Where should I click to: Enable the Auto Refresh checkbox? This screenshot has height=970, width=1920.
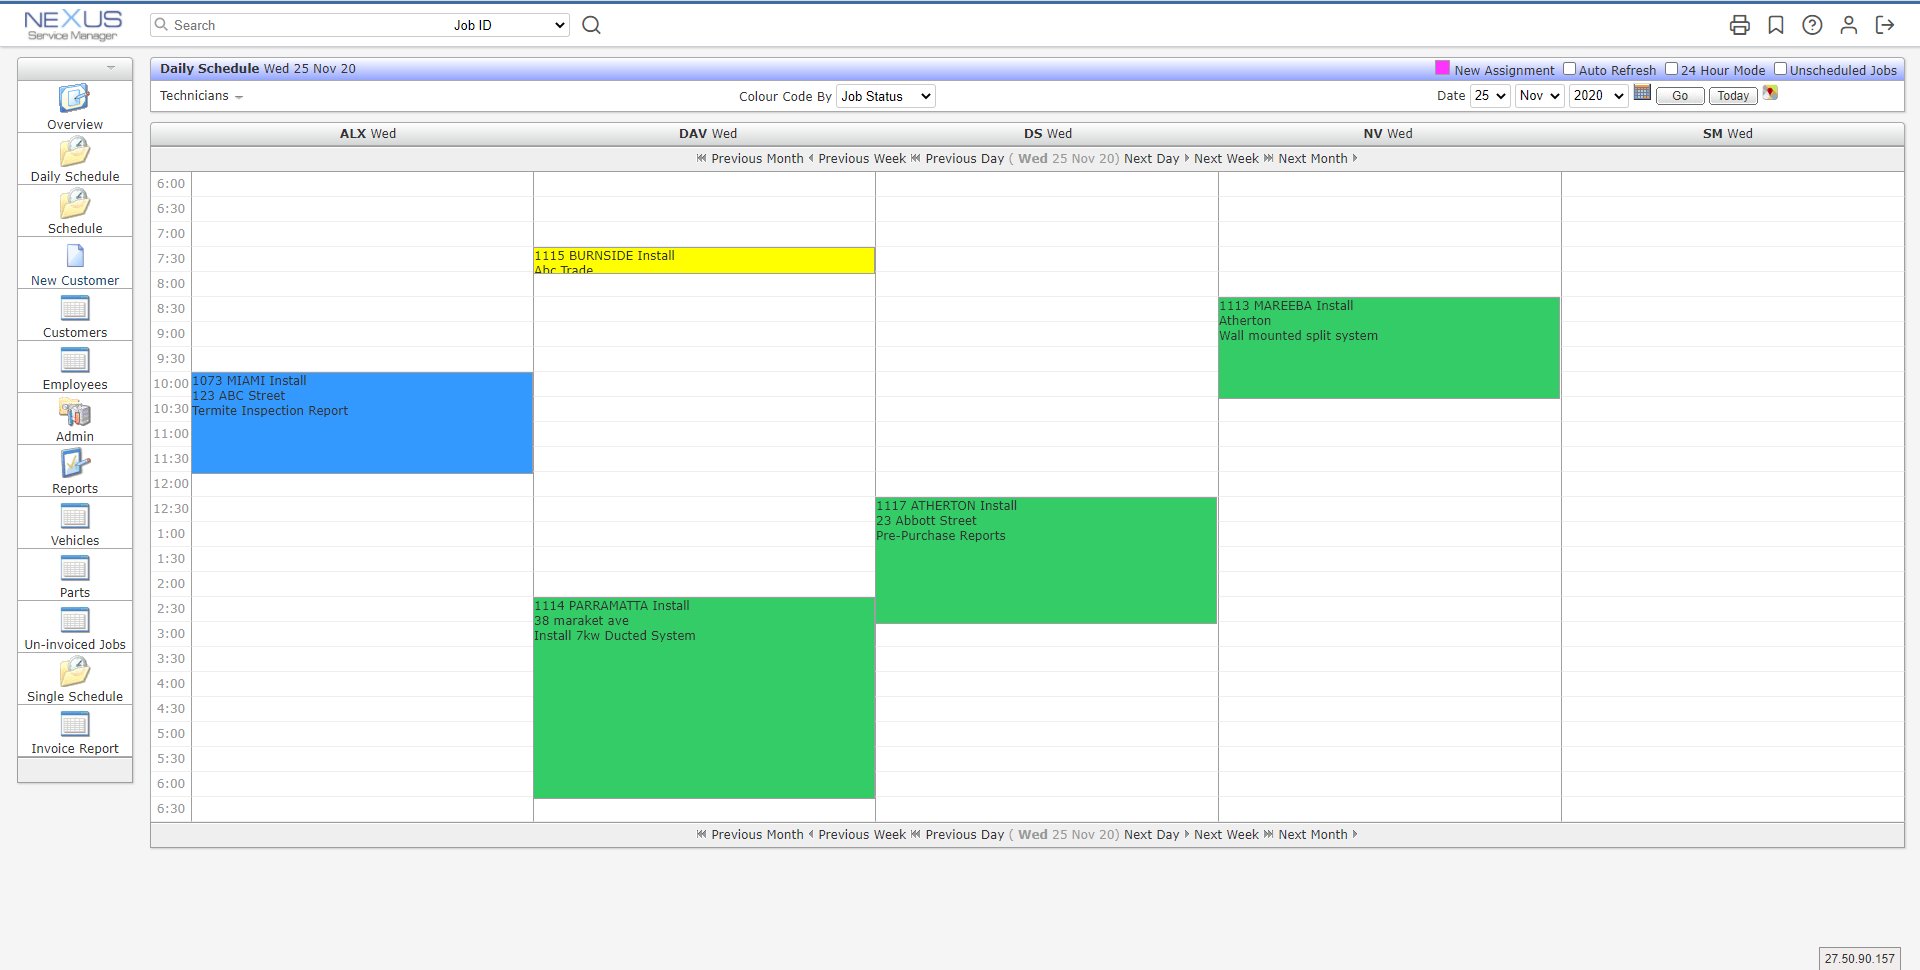click(x=1570, y=68)
